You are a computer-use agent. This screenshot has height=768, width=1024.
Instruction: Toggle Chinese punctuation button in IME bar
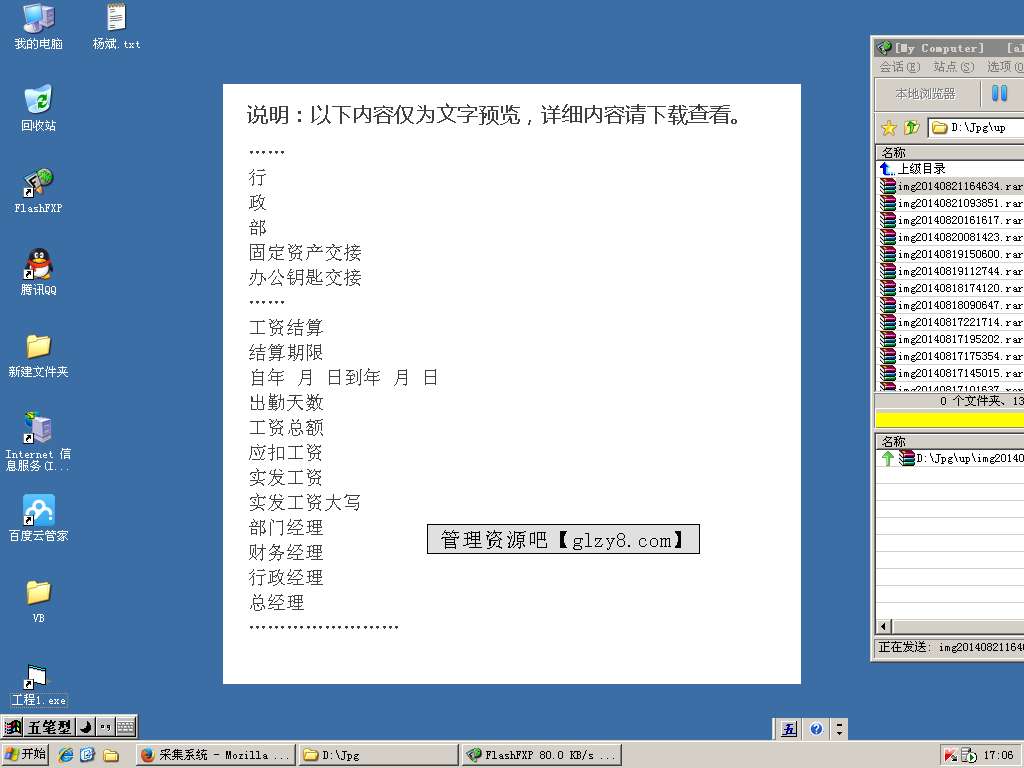point(106,726)
